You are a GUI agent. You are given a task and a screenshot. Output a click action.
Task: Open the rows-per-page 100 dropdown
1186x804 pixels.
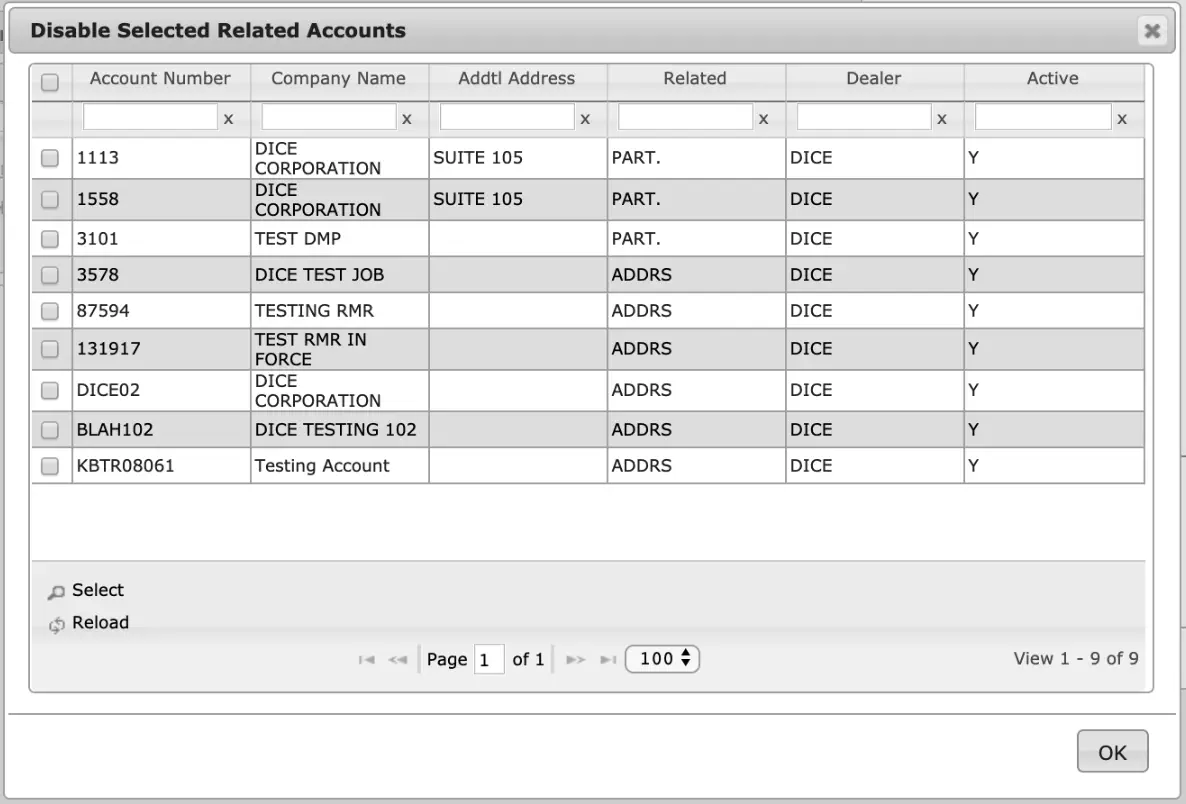tap(662, 659)
